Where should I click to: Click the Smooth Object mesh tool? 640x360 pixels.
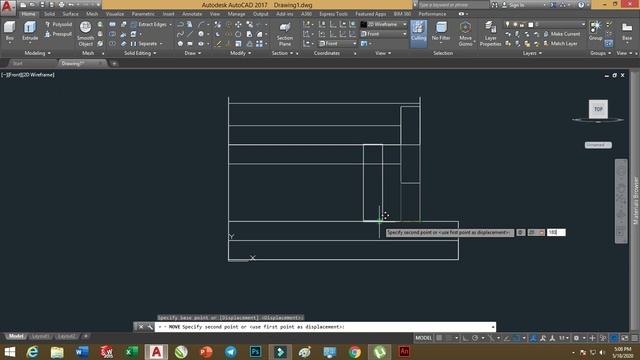pos(85,33)
